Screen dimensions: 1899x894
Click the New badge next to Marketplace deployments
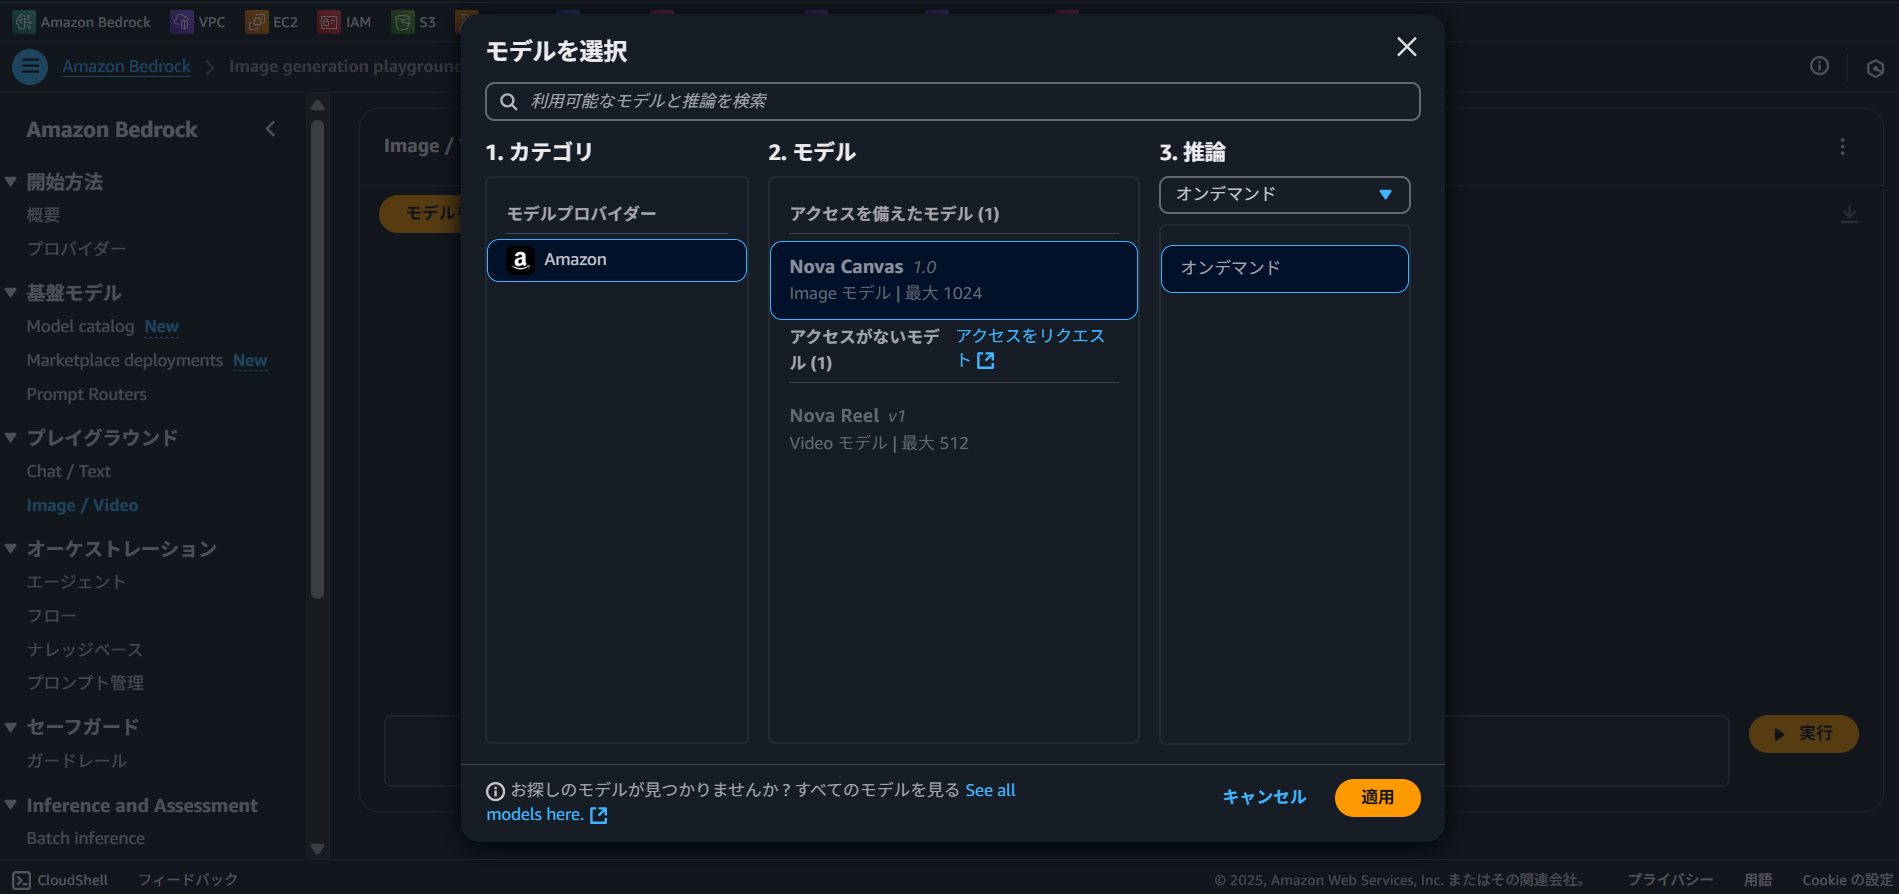point(250,361)
